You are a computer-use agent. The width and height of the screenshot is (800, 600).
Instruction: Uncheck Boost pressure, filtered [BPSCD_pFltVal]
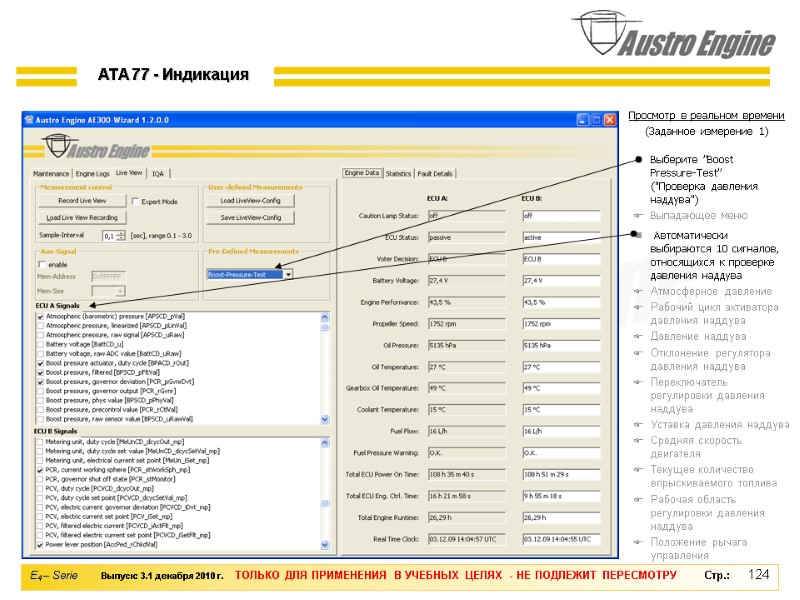[x=40, y=372]
